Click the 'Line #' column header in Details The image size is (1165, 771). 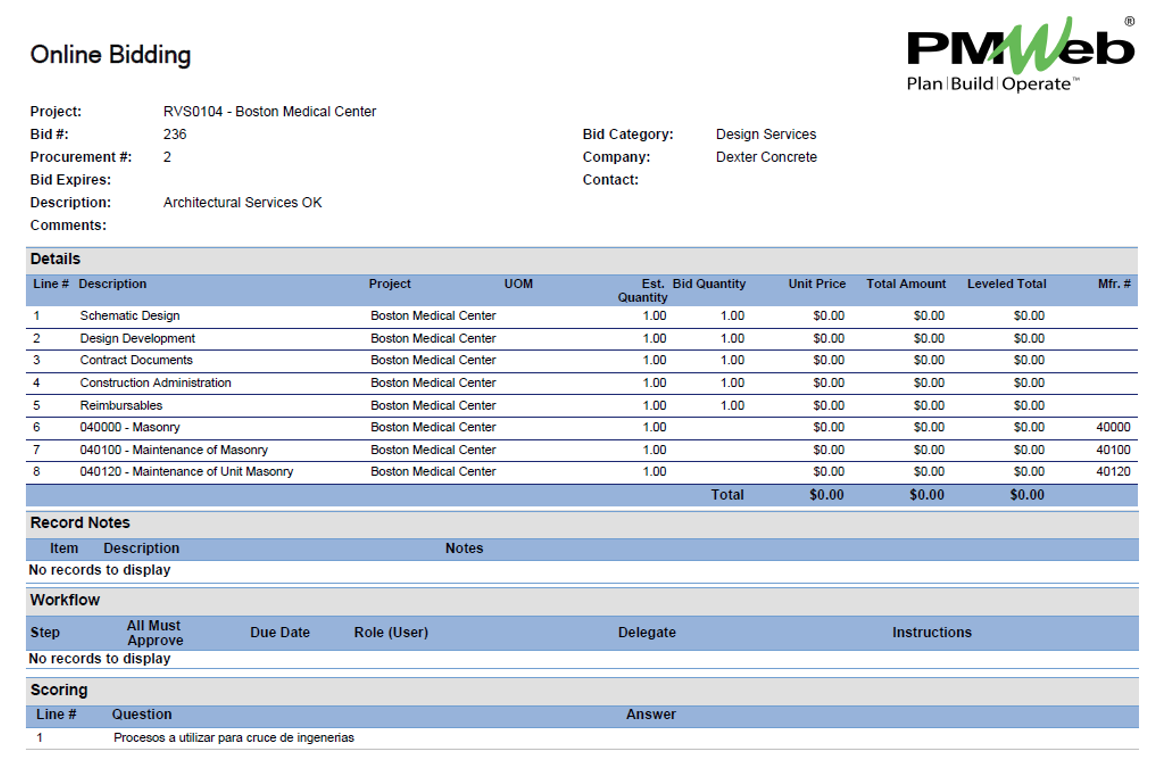click(51, 284)
